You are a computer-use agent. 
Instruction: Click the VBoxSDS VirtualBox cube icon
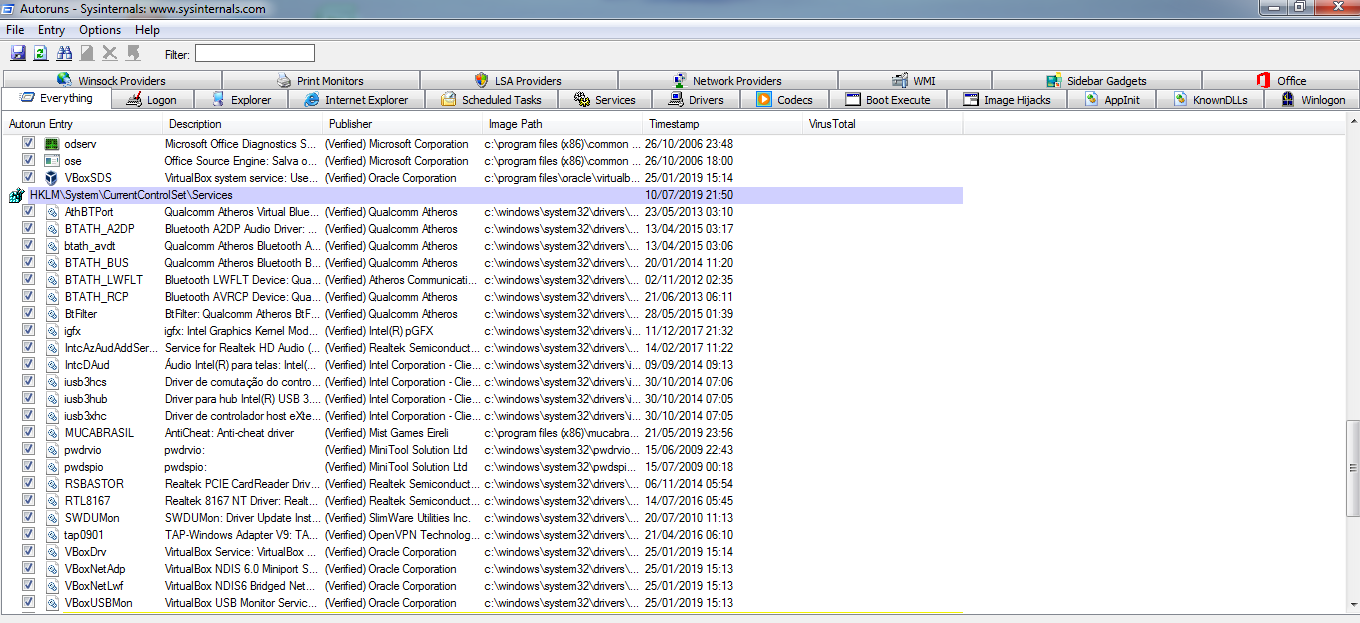(x=52, y=178)
